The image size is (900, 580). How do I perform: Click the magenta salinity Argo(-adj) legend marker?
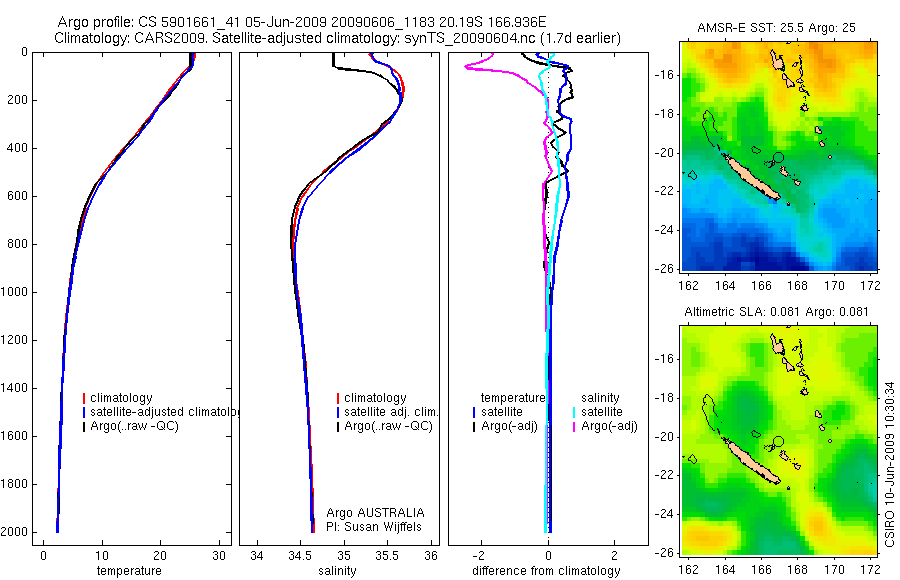[574, 426]
